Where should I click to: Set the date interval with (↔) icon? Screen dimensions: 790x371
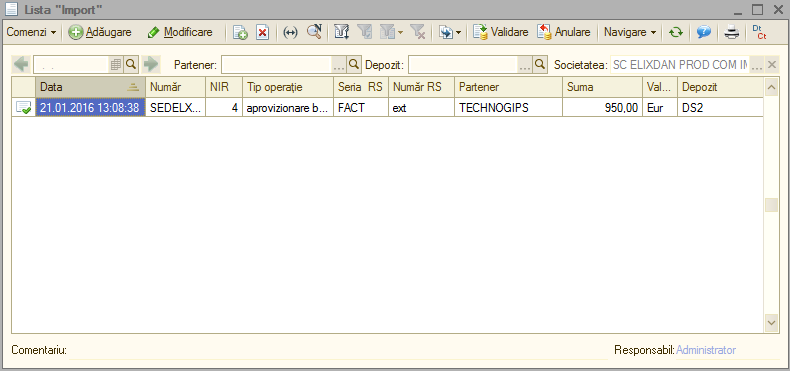[290, 33]
